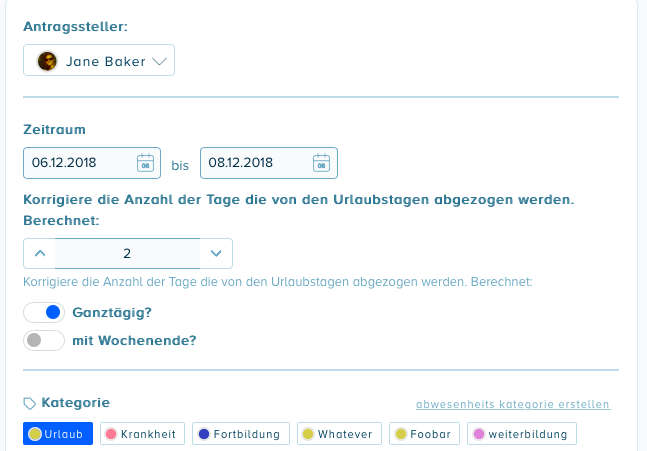Click the Antragssteller: label
This screenshot has height=451, width=647.
pyautogui.click(x=76, y=26)
